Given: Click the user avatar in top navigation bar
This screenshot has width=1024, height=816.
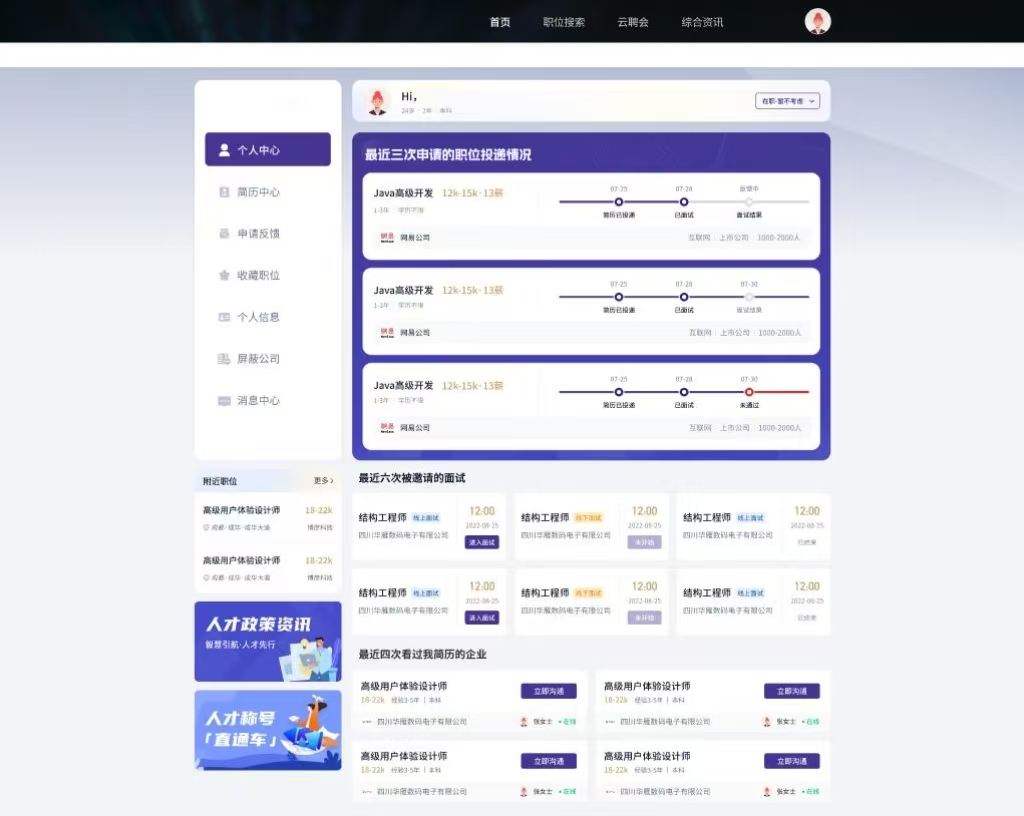Looking at the screenshot, I should click(x=817, y=22).
